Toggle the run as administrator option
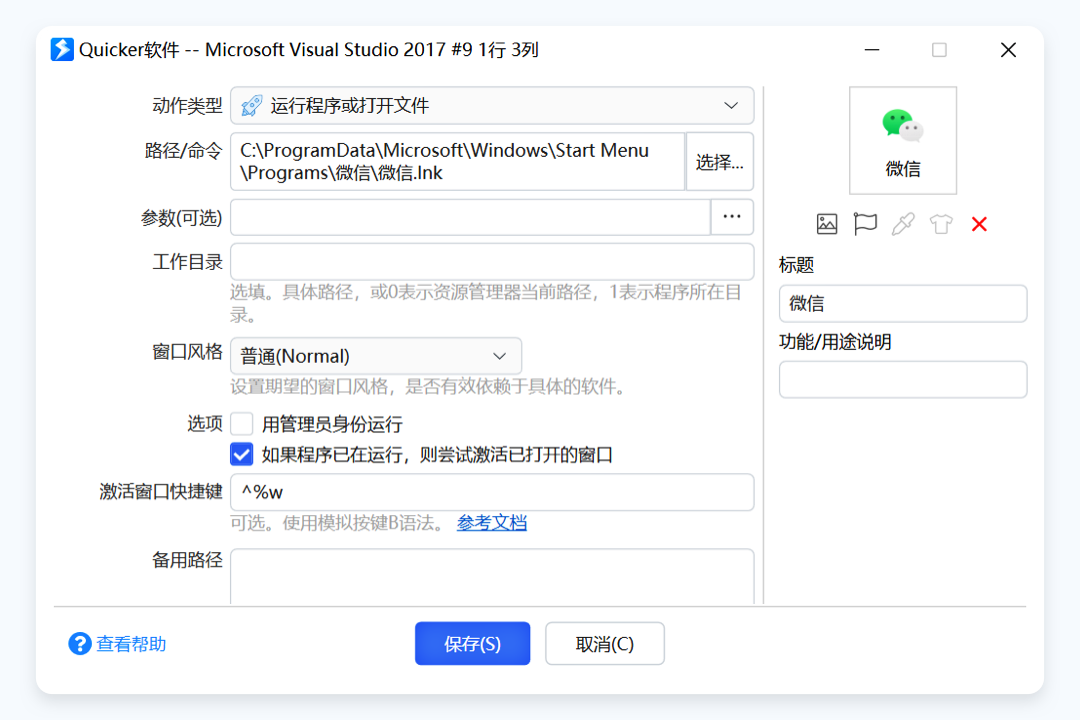Screen dimensions: 1080x720 [241, 423]
